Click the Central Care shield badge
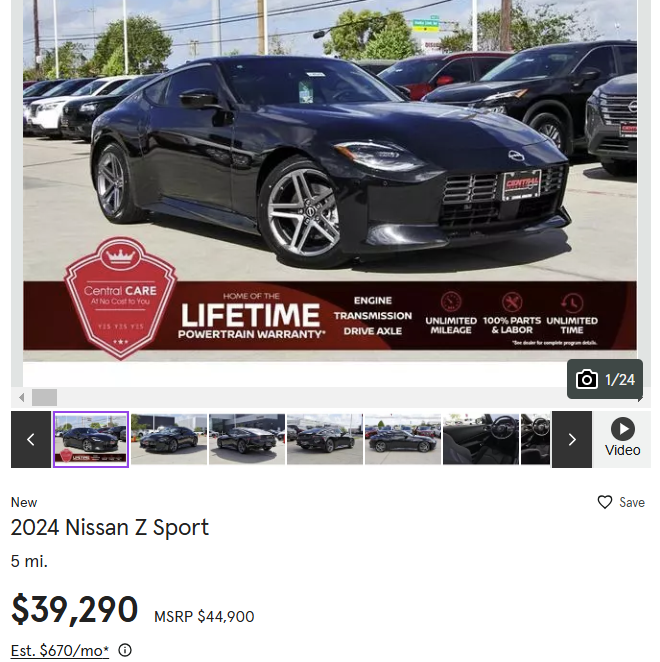The width and height of the screenshot is (660, 662). (x=121, y=298)
